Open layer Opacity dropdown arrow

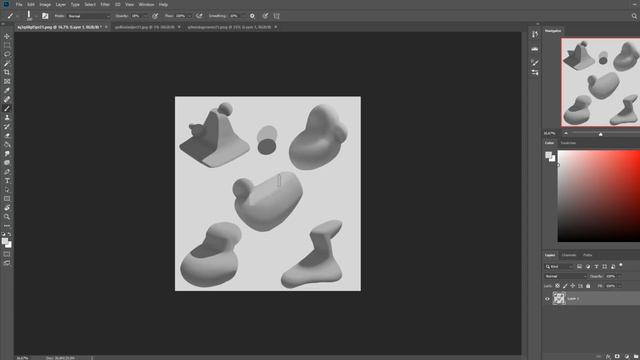(x=620, y=276)
